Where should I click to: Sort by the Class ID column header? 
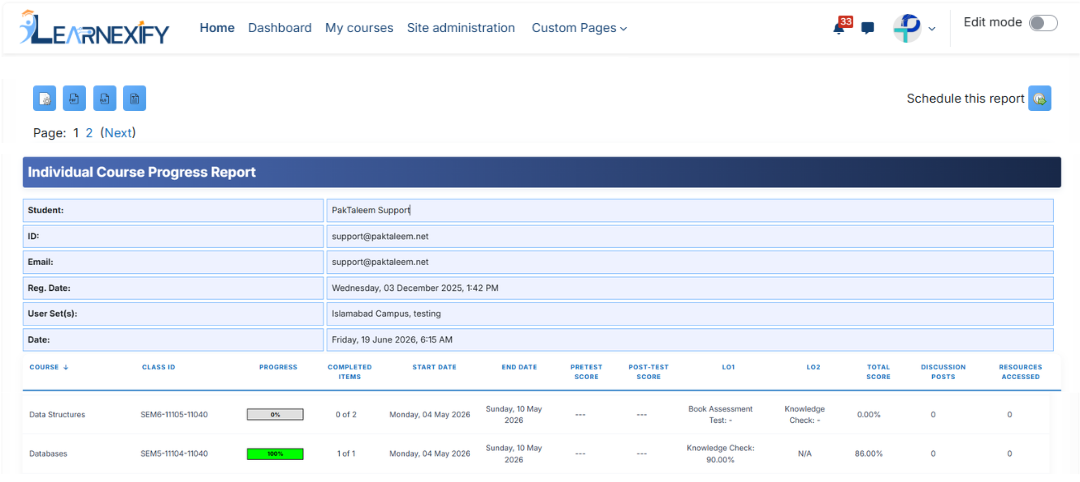click(158, 367)
